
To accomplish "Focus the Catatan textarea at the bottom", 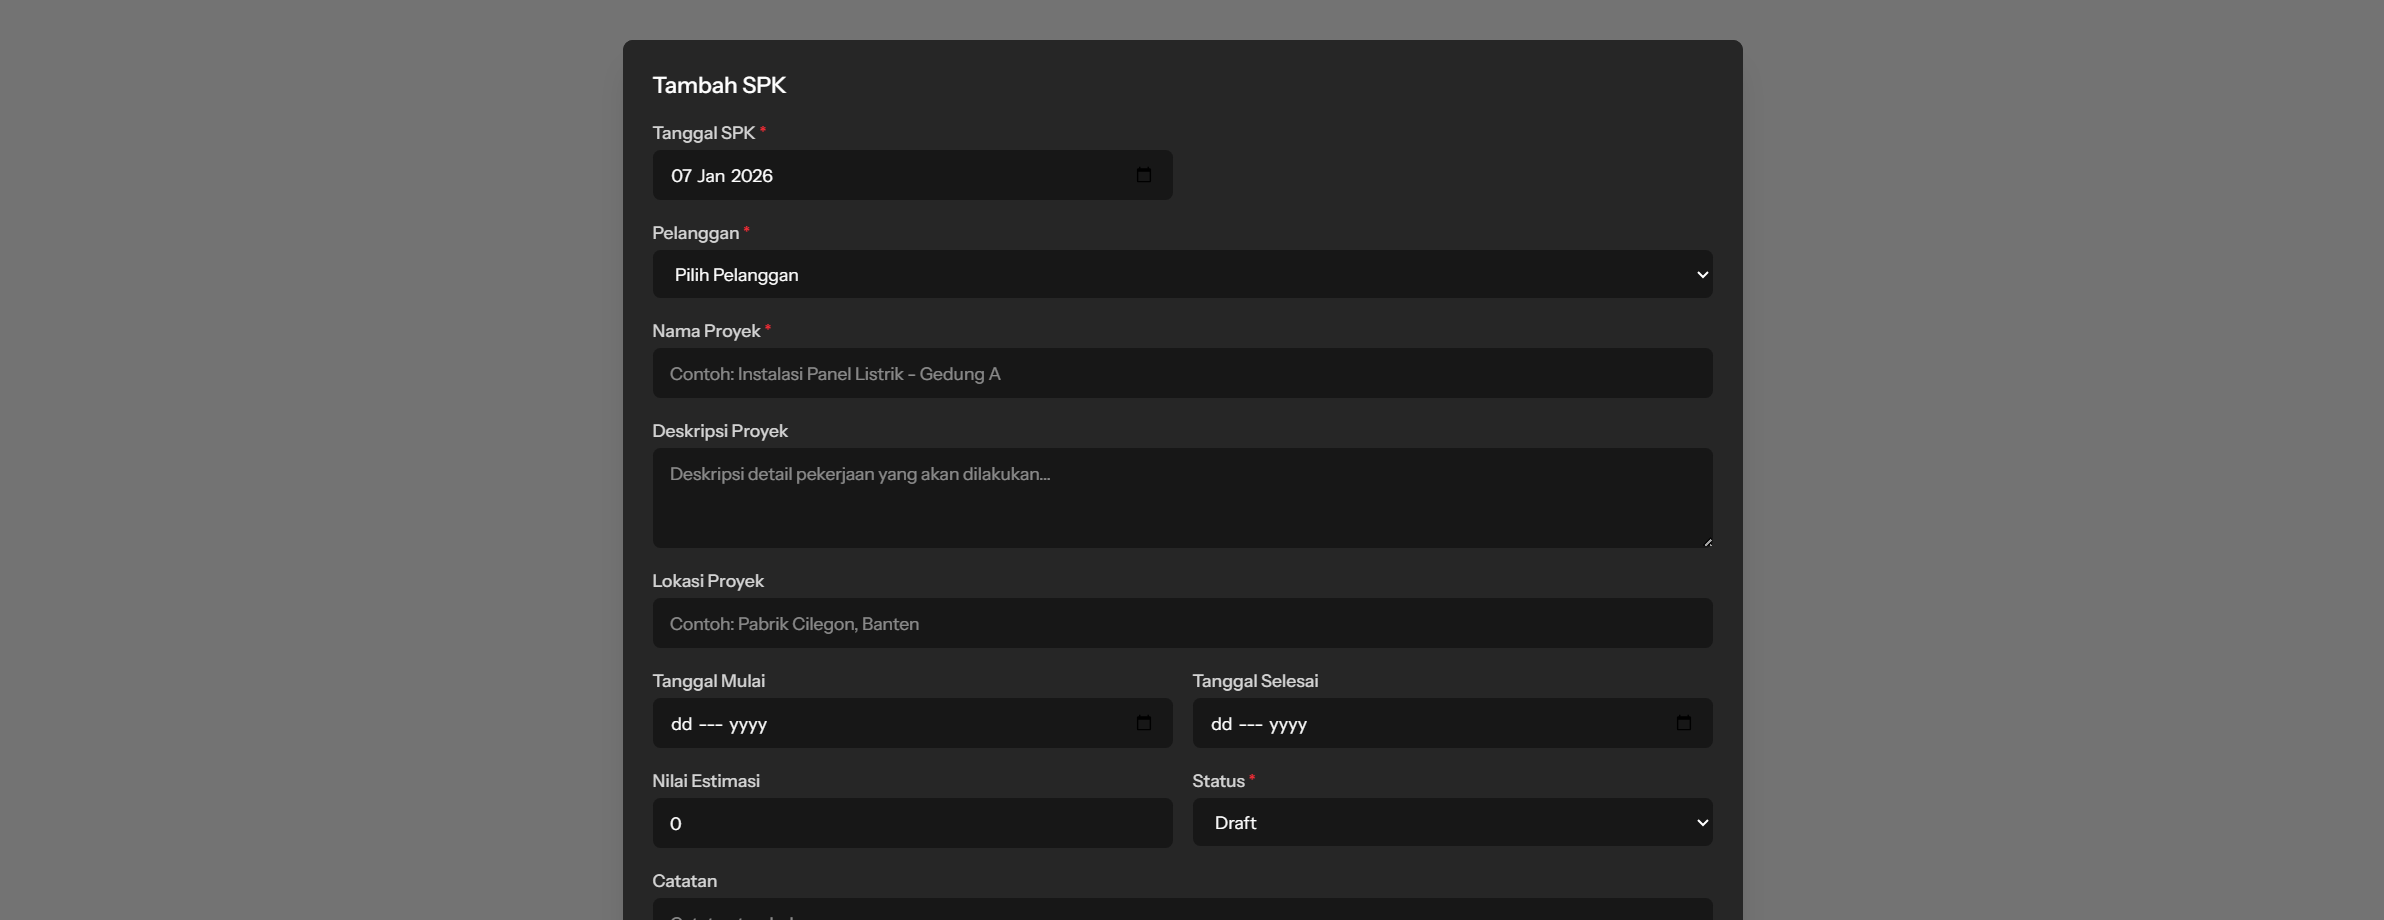I will pos(1182,911).
